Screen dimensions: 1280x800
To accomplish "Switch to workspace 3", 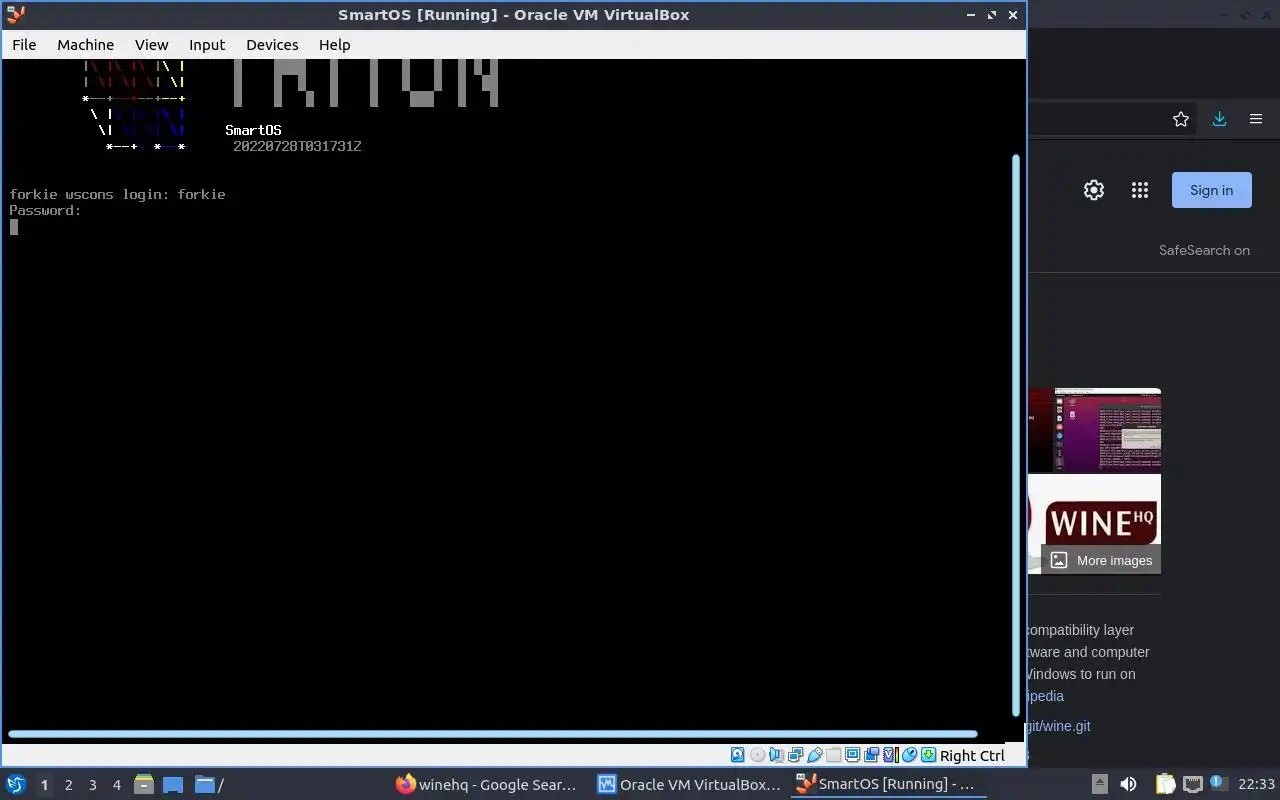I will pyautogui.click(x=92, y=785).
